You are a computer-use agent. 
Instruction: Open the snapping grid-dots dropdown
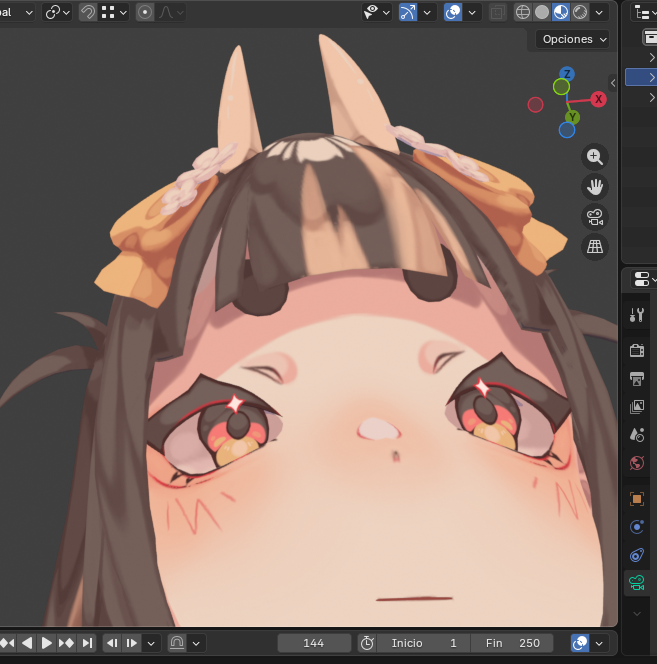coord(114,13)
